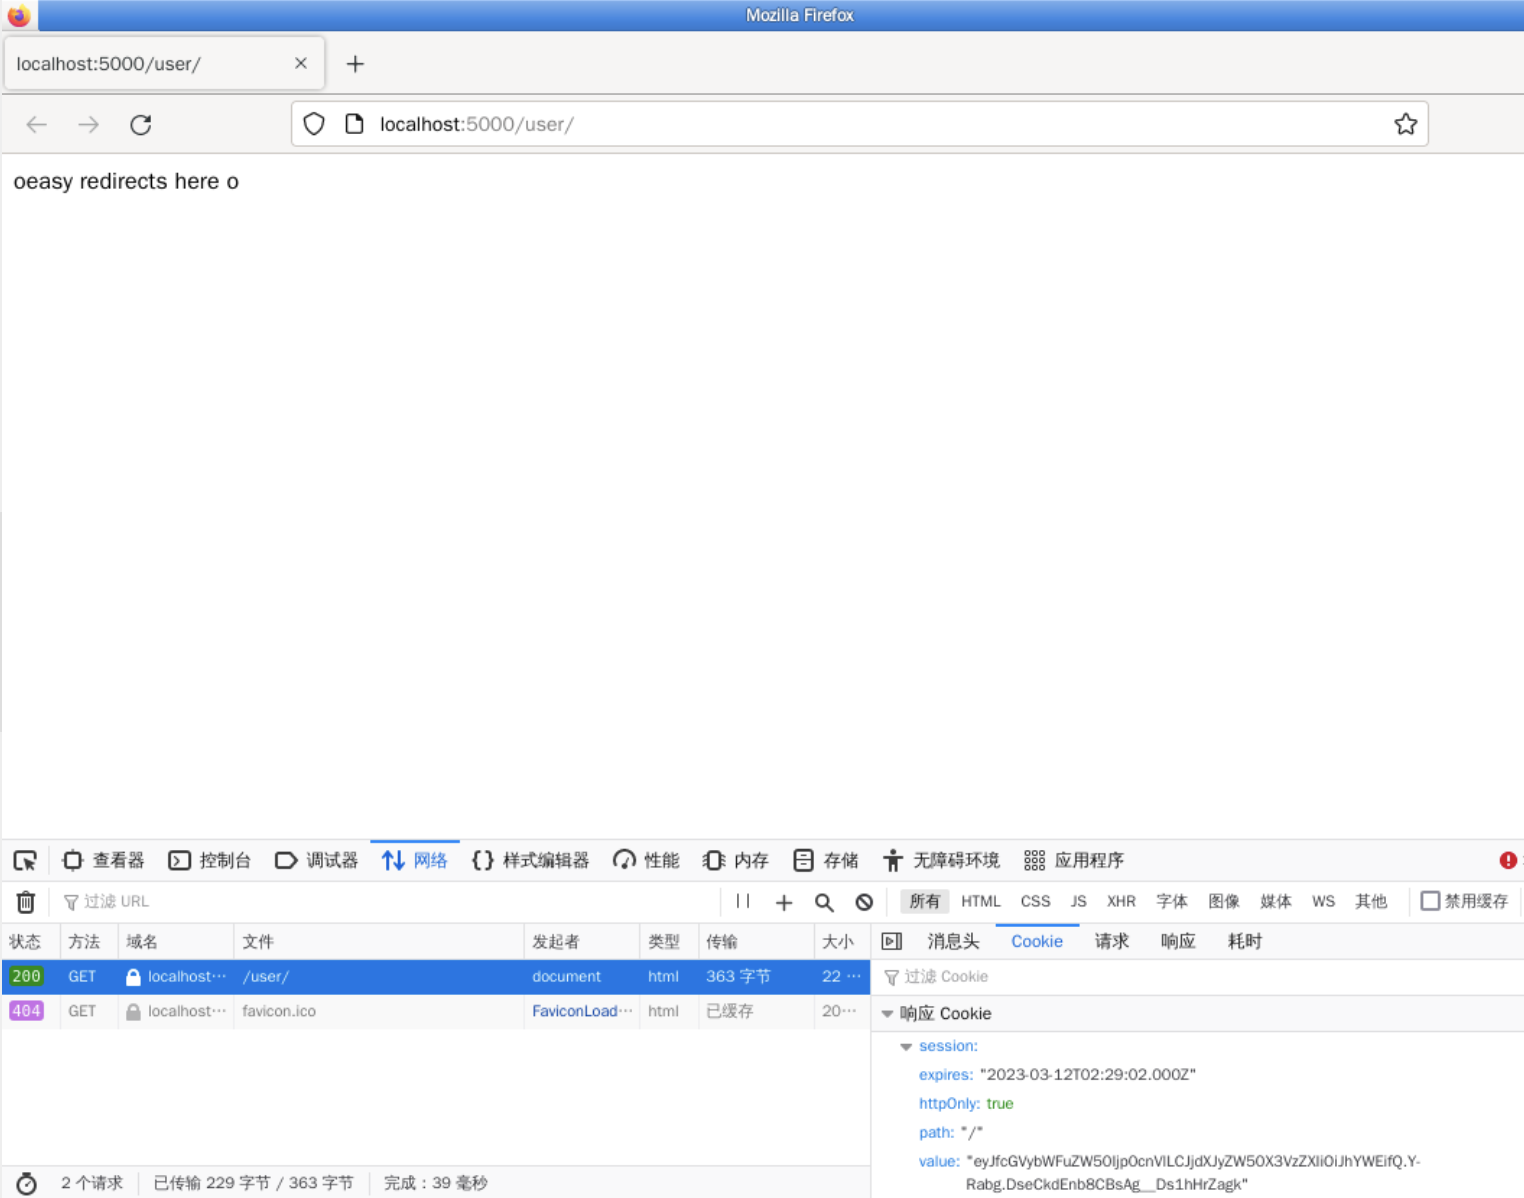1524x1198 pixels.
Task: Open a new tab with plus
Action: [355, 64]
